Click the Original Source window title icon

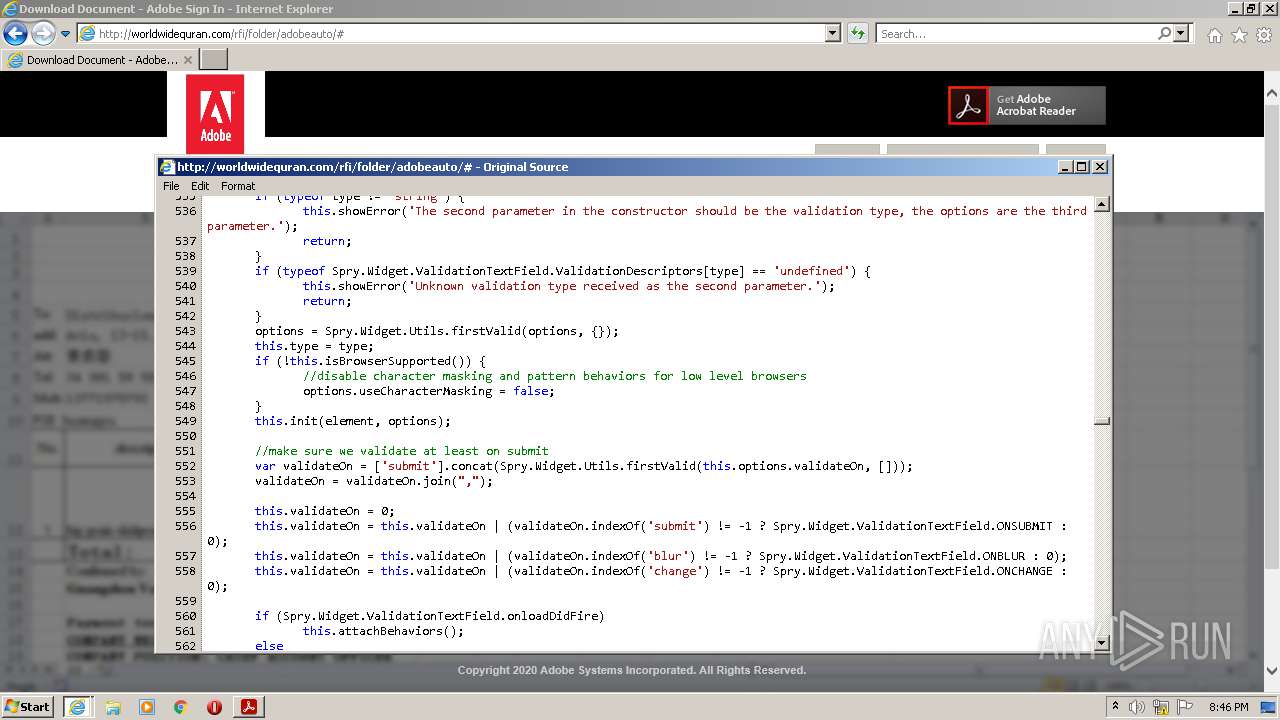pos(168,167)
